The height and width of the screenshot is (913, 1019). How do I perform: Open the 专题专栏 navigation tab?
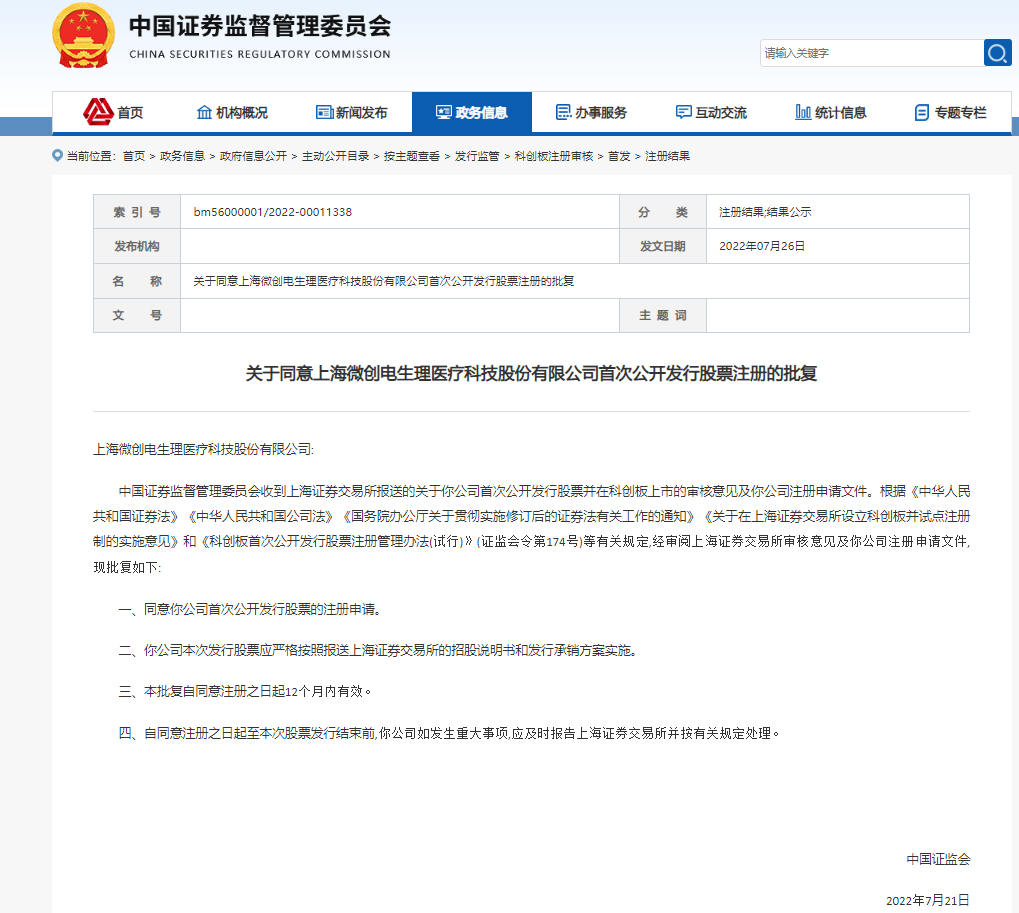point(950,112)
